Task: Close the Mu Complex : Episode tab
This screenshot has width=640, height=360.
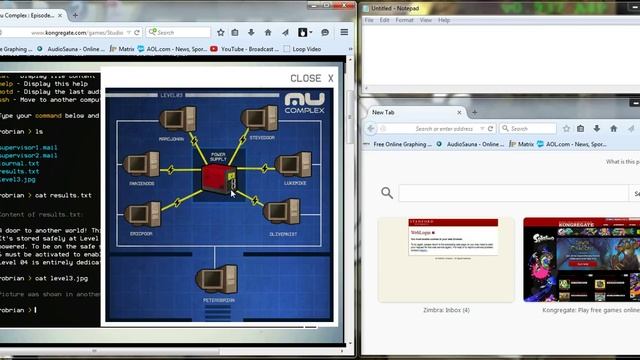Action: click(60, 16)
